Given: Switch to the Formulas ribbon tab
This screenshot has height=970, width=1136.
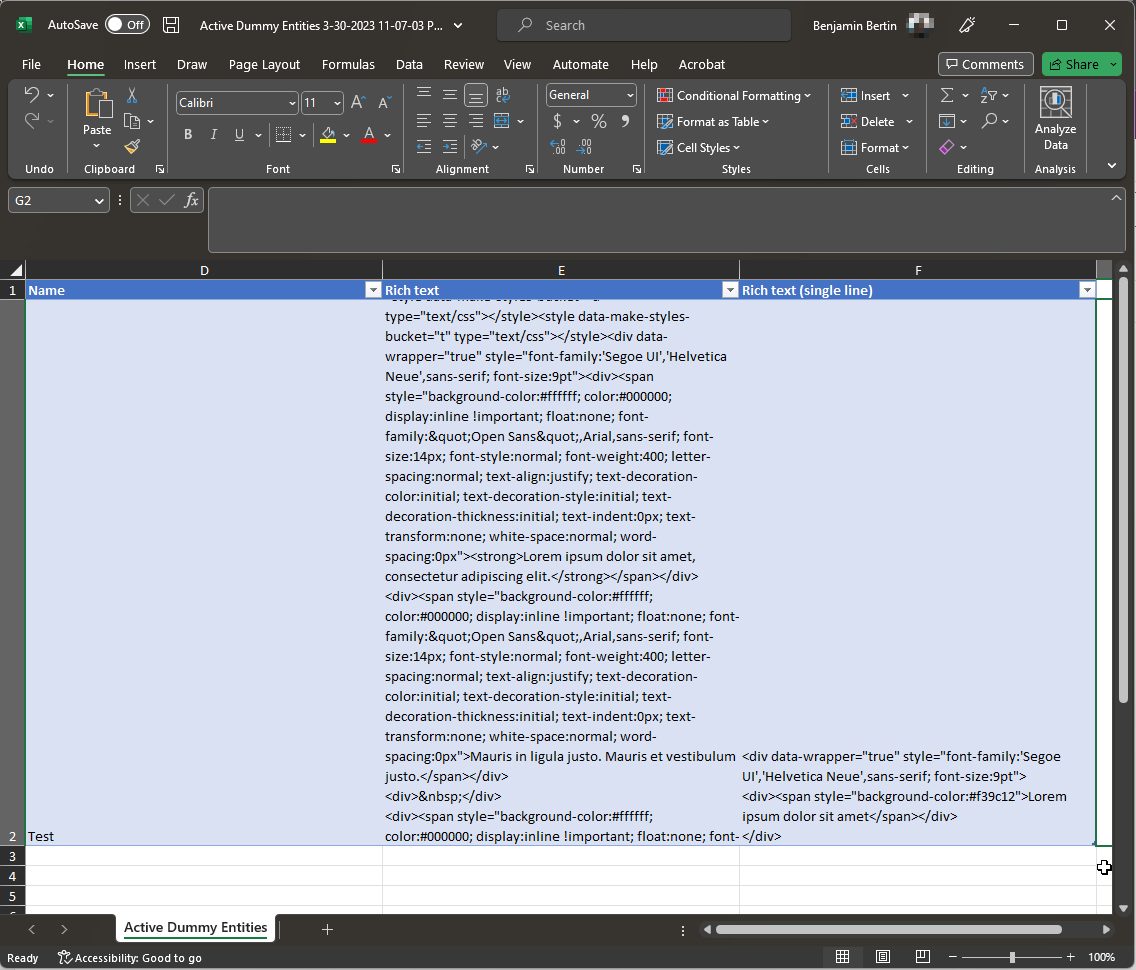Looking at the screenshot, I should 348,64.
